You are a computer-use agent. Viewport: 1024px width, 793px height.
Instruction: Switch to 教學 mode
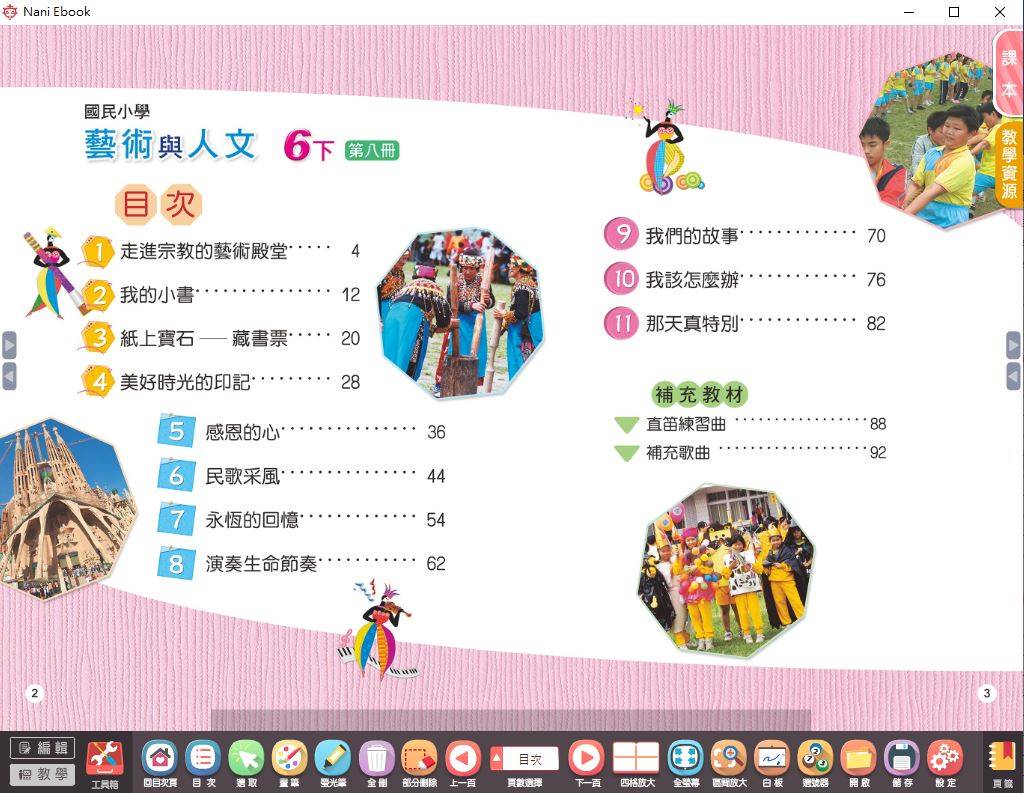(42, 775)
